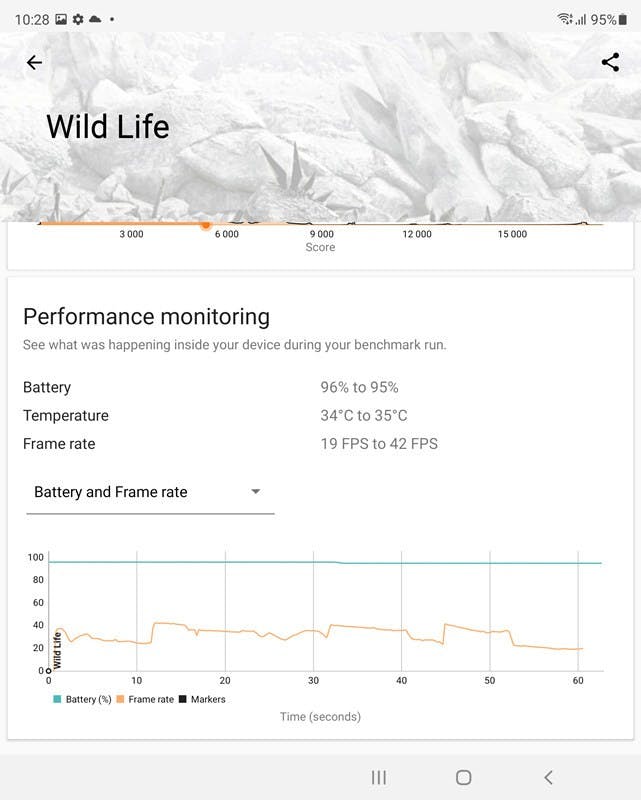Open the recent apps navigation button

coord(379,777)
